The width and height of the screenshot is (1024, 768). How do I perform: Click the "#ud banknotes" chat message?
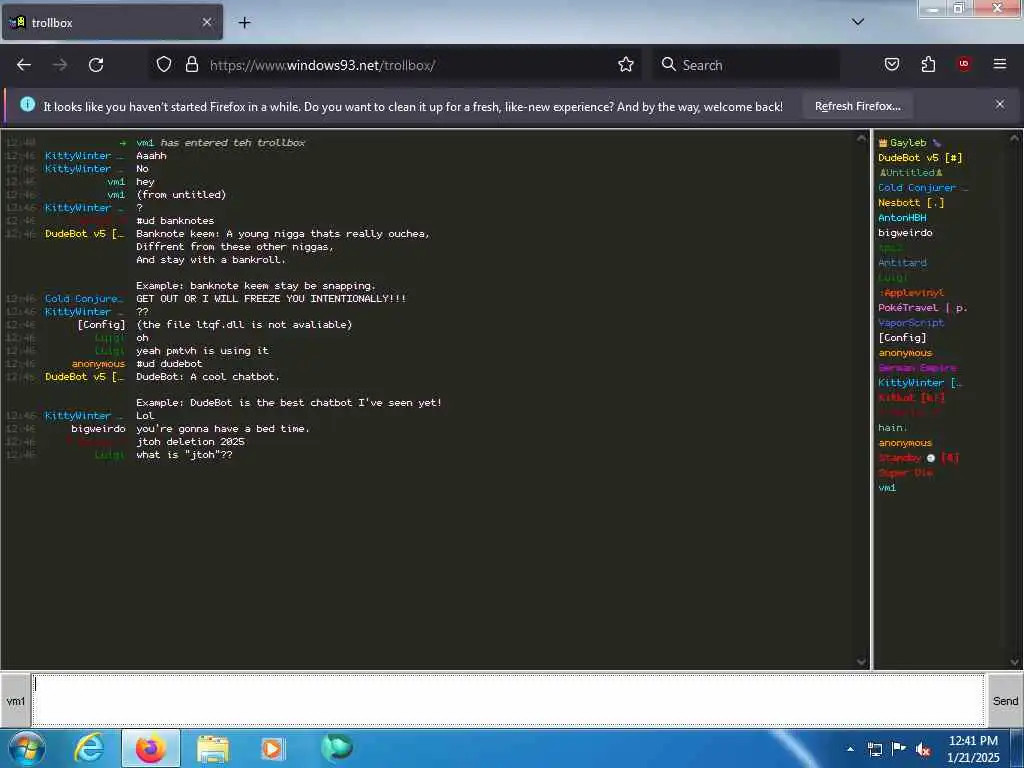(175, 221)
